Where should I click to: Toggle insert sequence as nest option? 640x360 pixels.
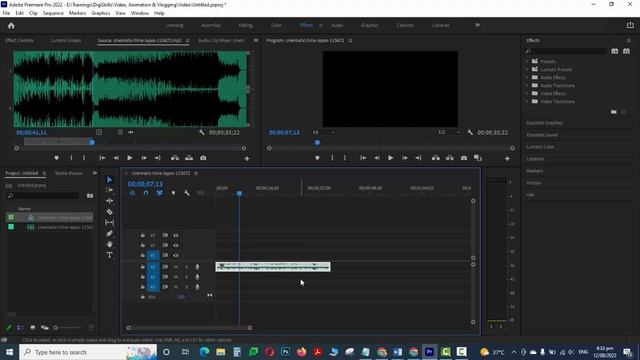(132, 193)
